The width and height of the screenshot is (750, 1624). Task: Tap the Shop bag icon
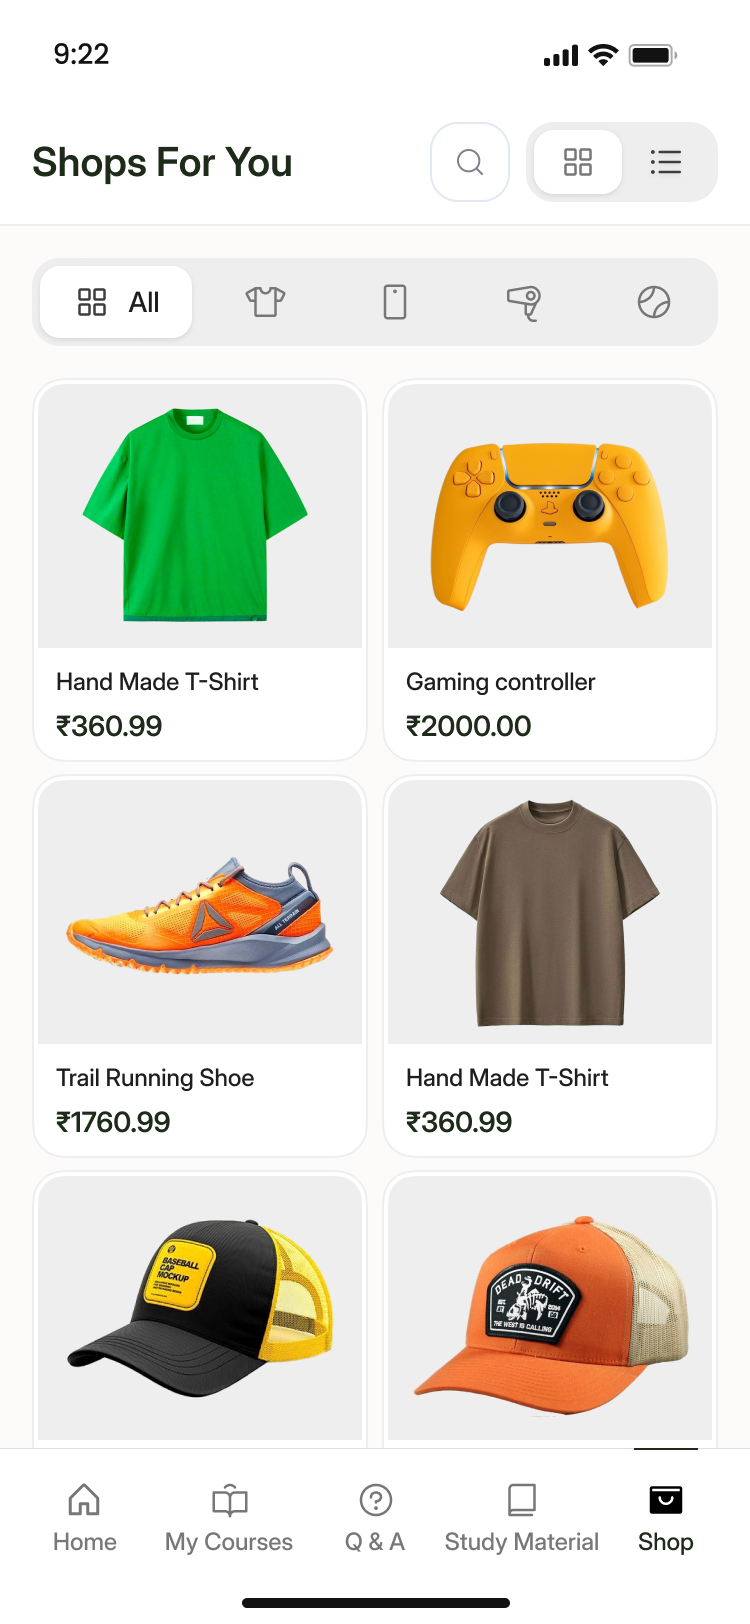[x=666, y=1500]
